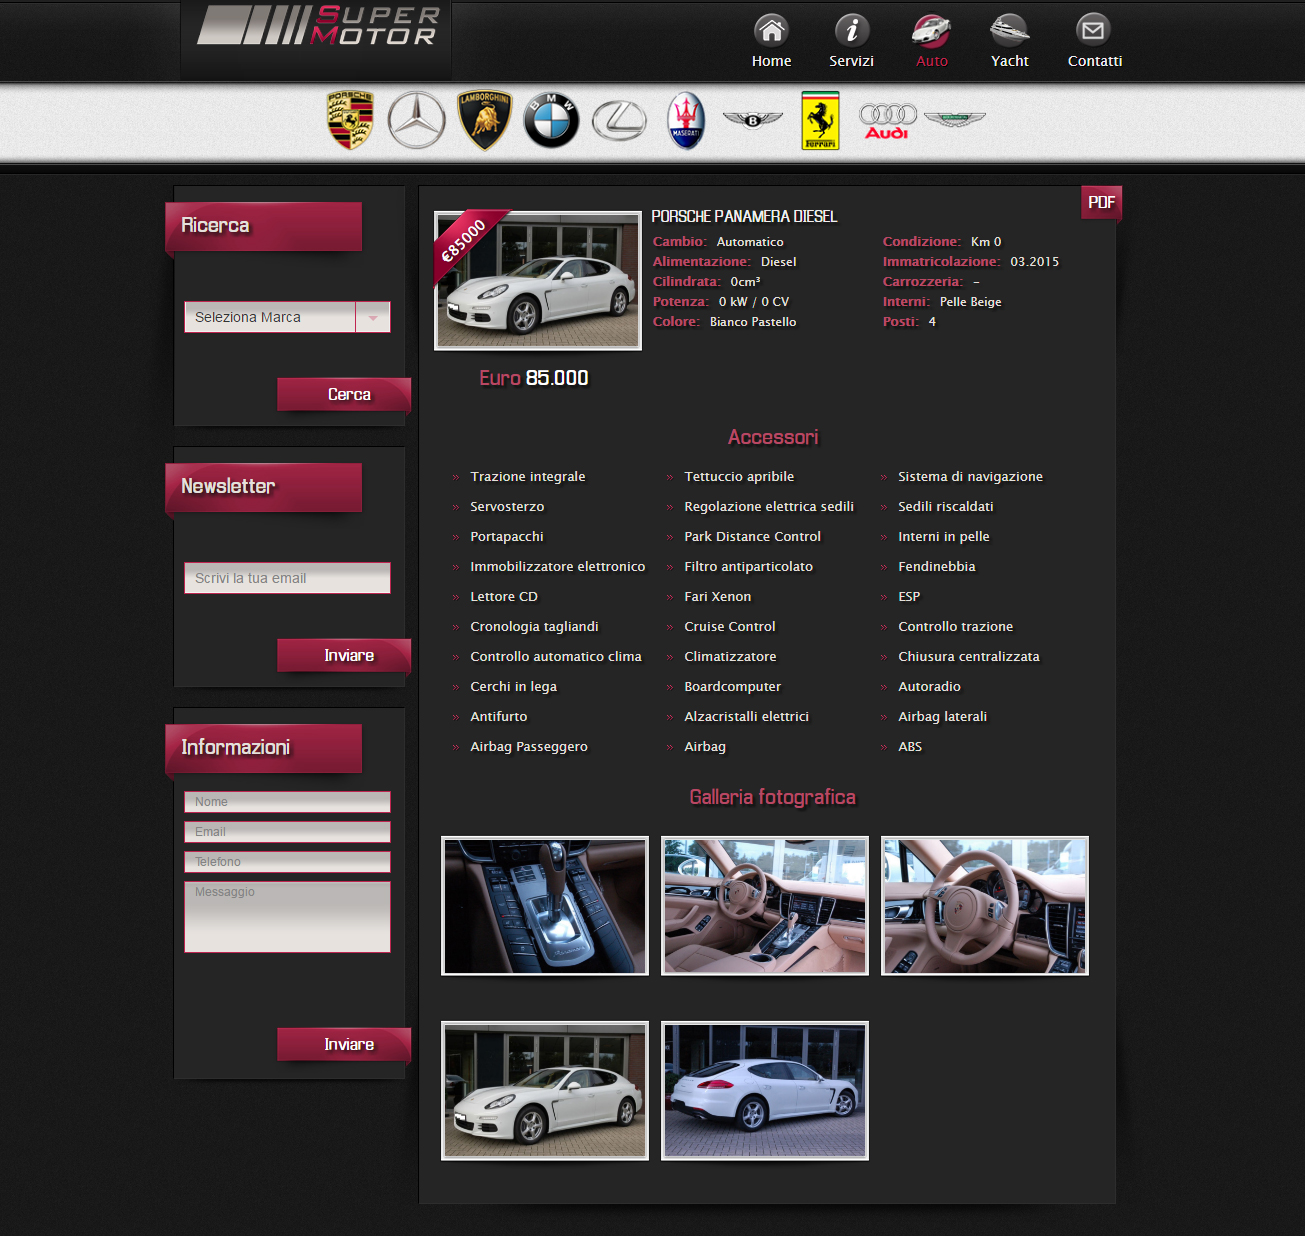Screen dimensions: 1305x1236
Task: Open beige interior dashboard gallery photo
Action: point(765,906)
